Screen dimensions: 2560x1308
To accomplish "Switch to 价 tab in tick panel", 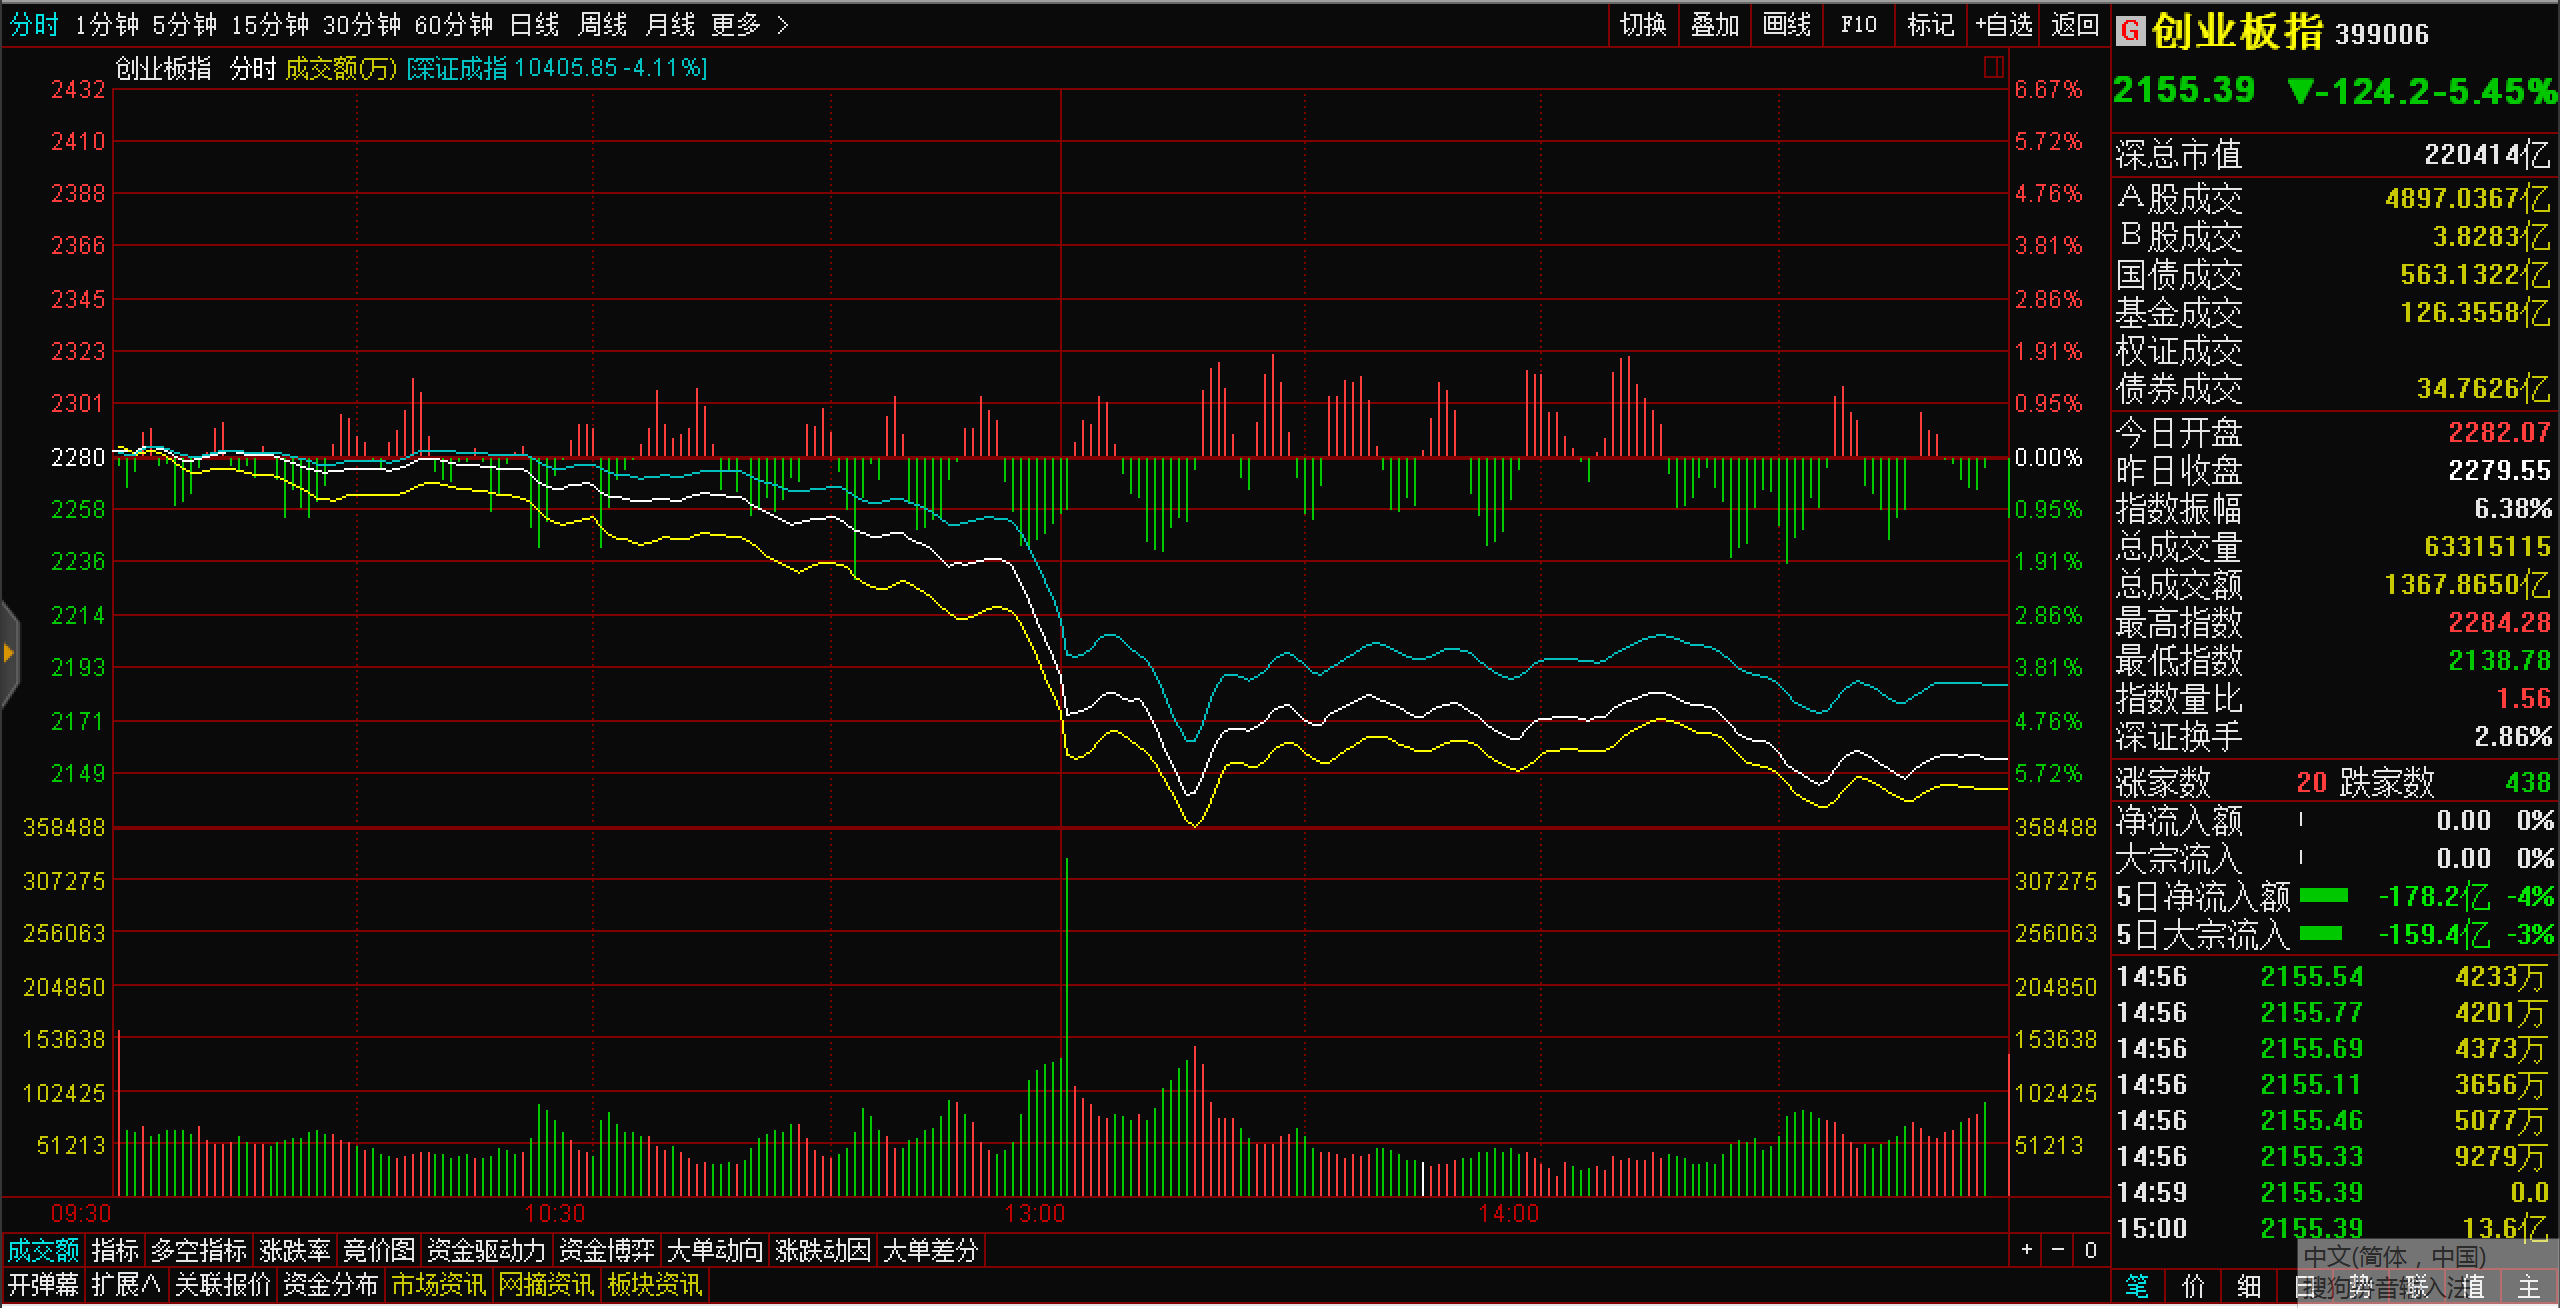I will coord(2193,1286).
